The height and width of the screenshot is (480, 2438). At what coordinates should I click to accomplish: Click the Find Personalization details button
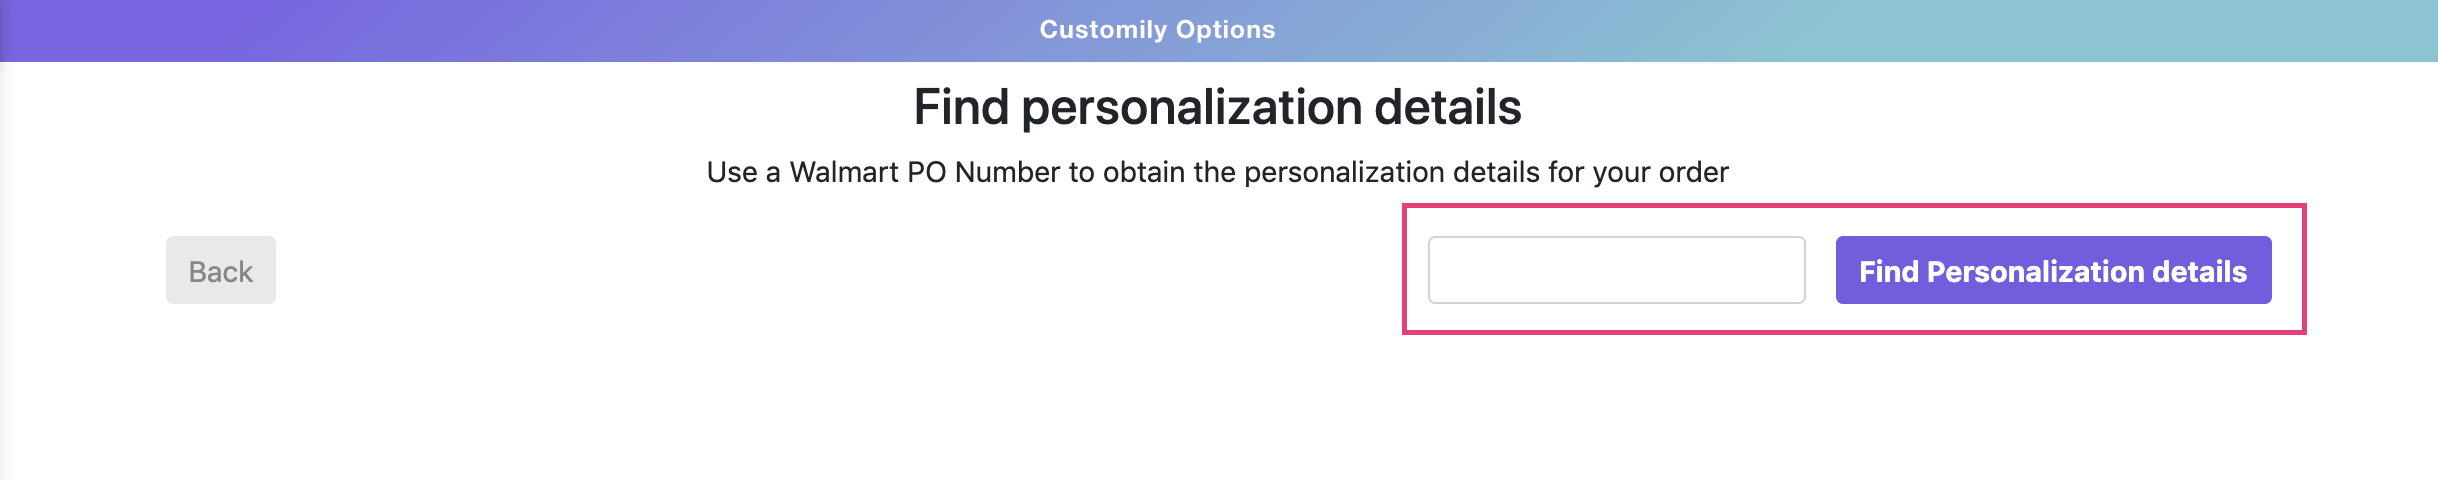pos(2052,270)
